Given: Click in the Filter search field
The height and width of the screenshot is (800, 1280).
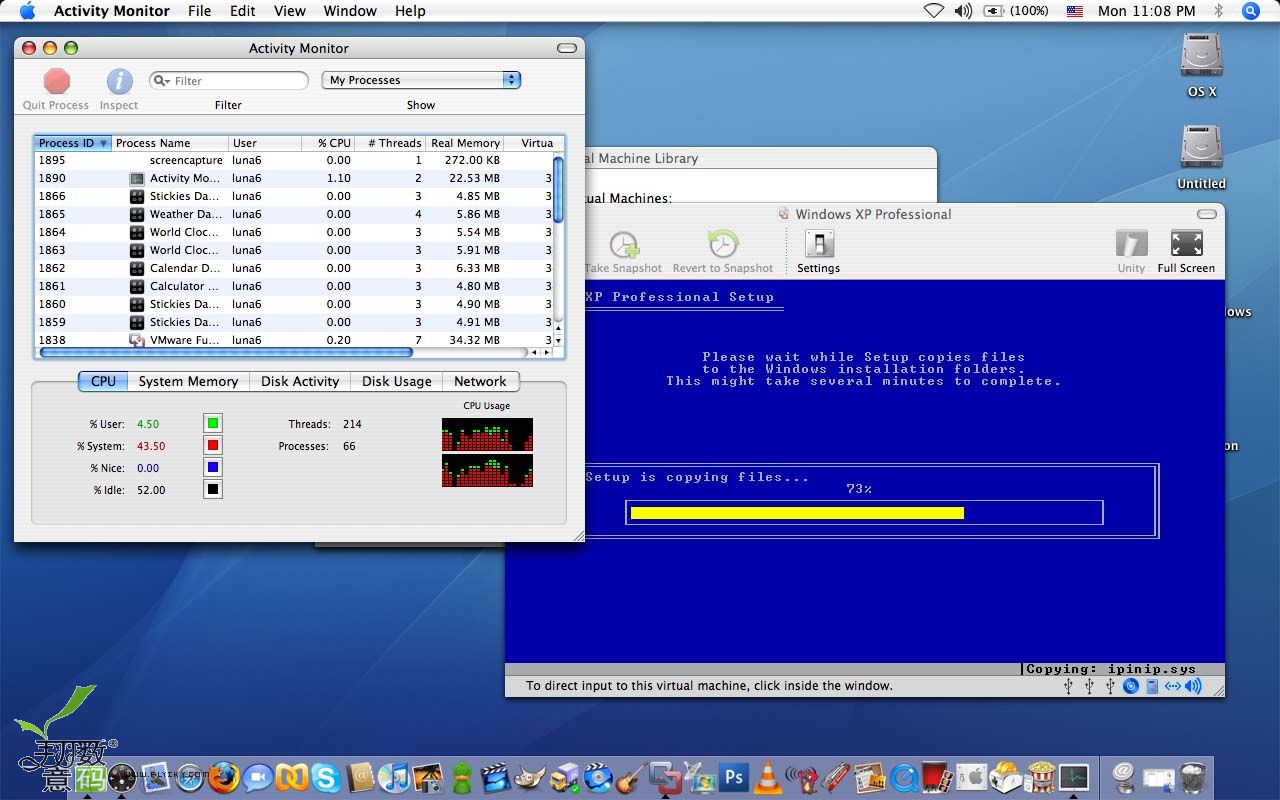Looking at the screenshot, I should point(229,81).
